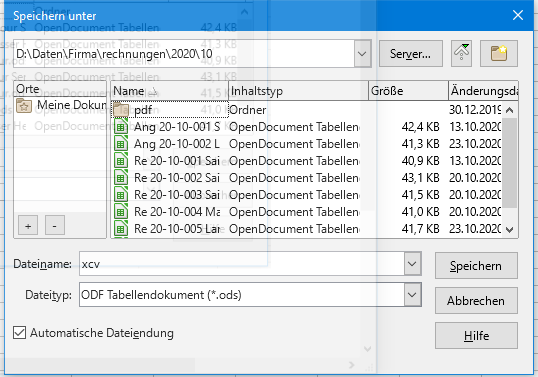Click the Hilfe button
538x377 pixels.
tap(476, 335)
